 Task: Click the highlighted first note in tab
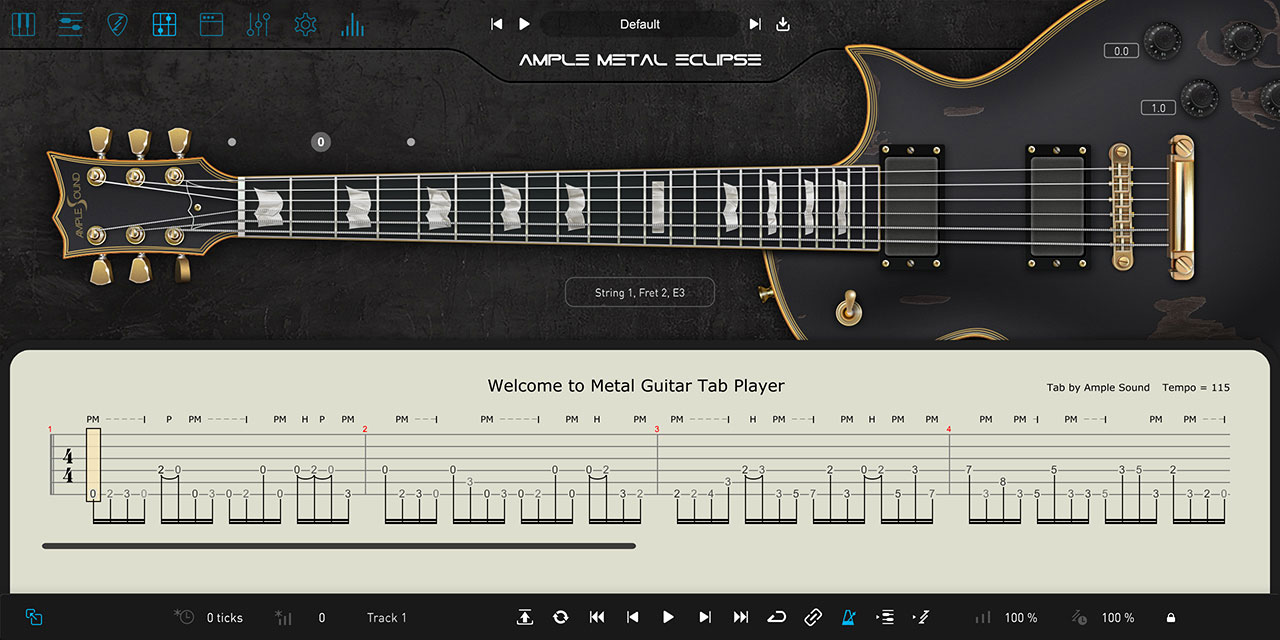93,465
